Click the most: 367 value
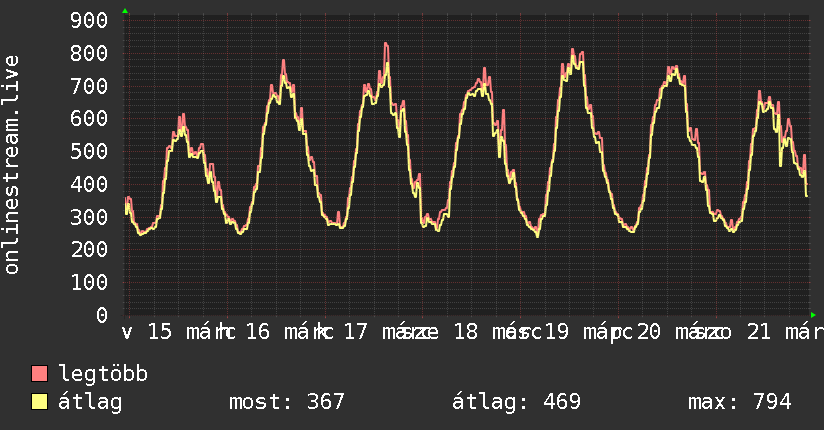The image size is (824, 430). [287, 402]
